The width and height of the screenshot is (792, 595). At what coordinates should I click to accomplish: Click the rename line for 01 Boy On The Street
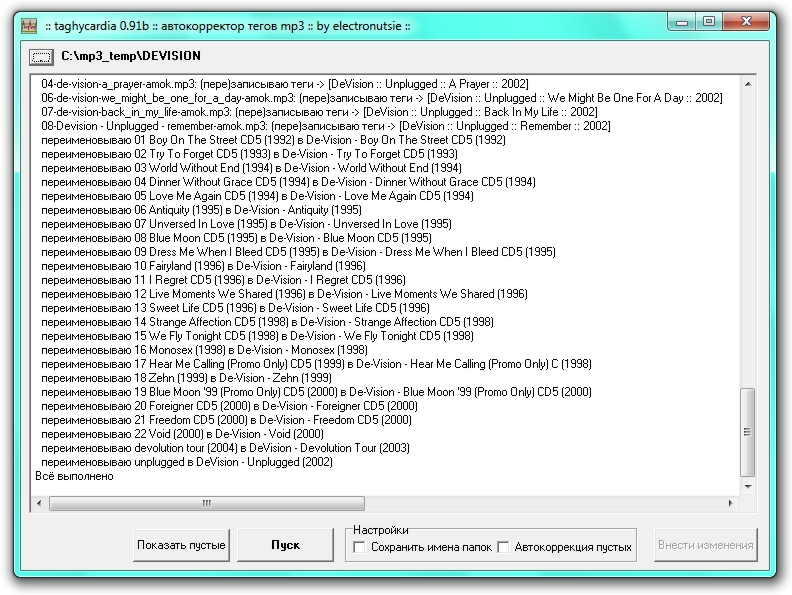click(273, 140)
